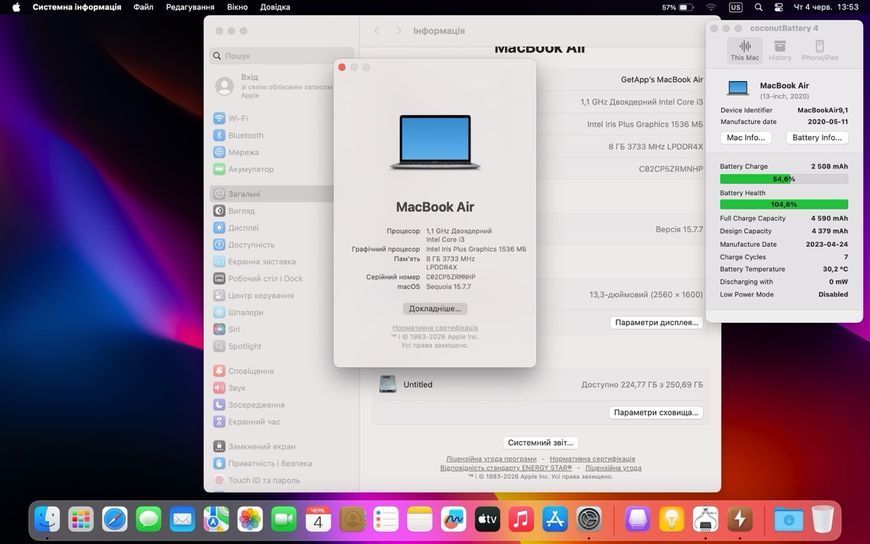The height and width of the screenshot is (544, 870).
Task: Click the Докладніше… button
Action: pos(435,309)
